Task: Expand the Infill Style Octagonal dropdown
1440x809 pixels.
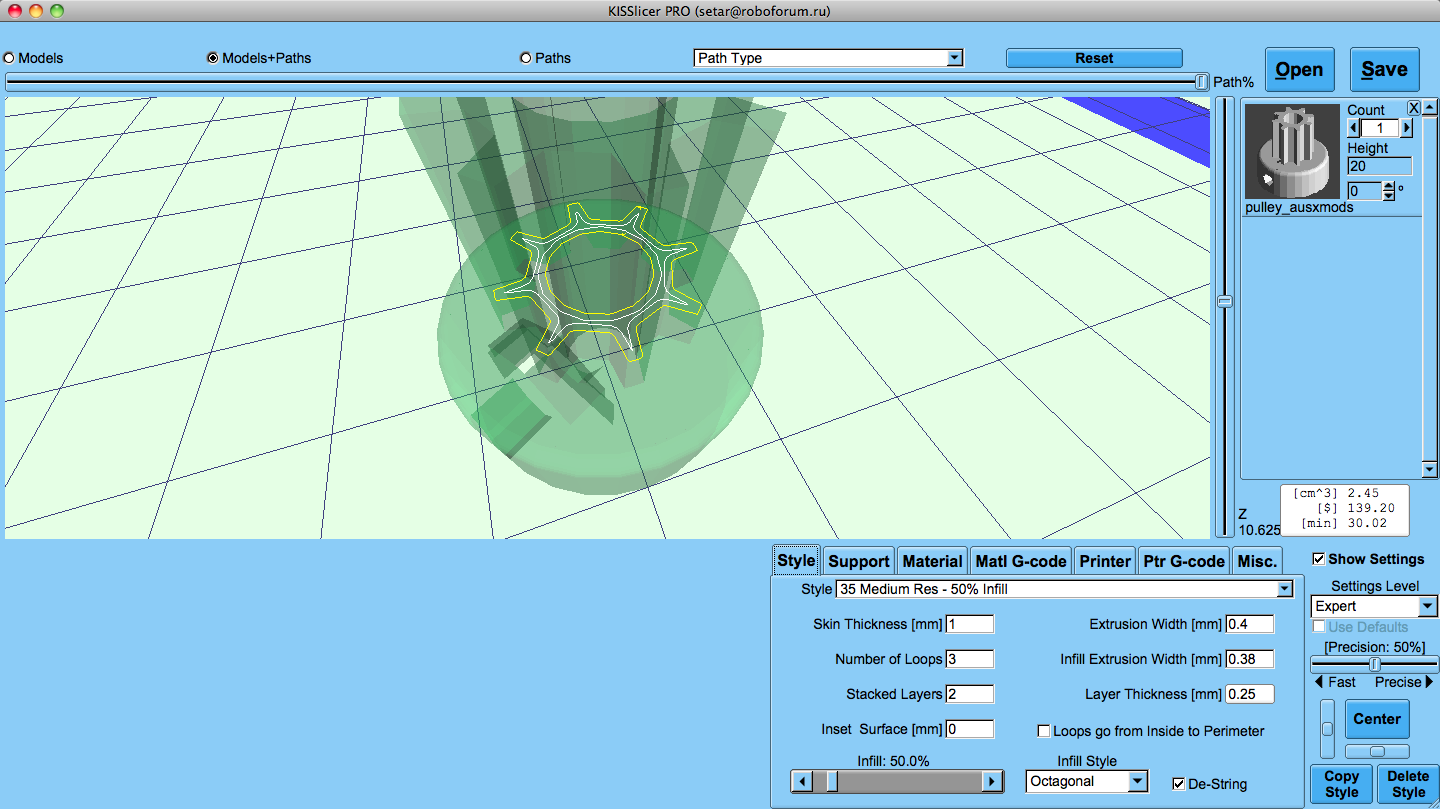Action: click(1086, 782)
